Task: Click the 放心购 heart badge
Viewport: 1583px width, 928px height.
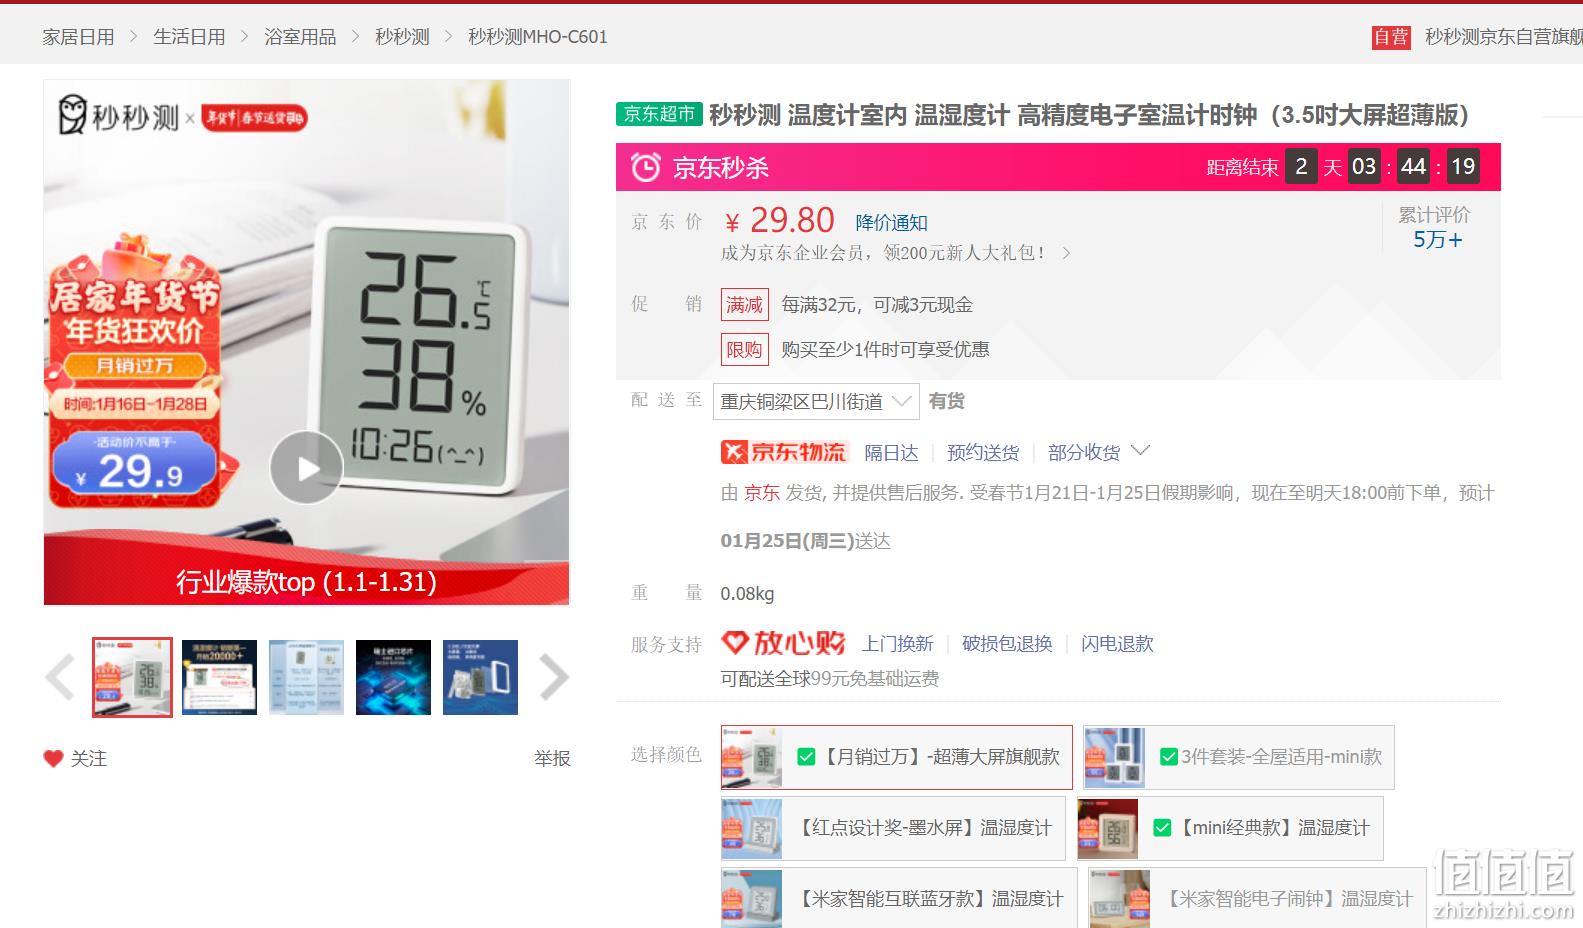Action: click(x=783, y=643)
